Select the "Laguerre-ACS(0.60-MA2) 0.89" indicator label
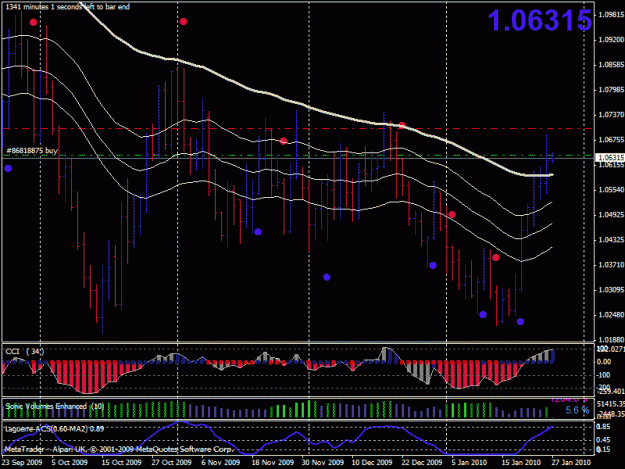This screenshot has width=625, height=469. pos(54,429)
